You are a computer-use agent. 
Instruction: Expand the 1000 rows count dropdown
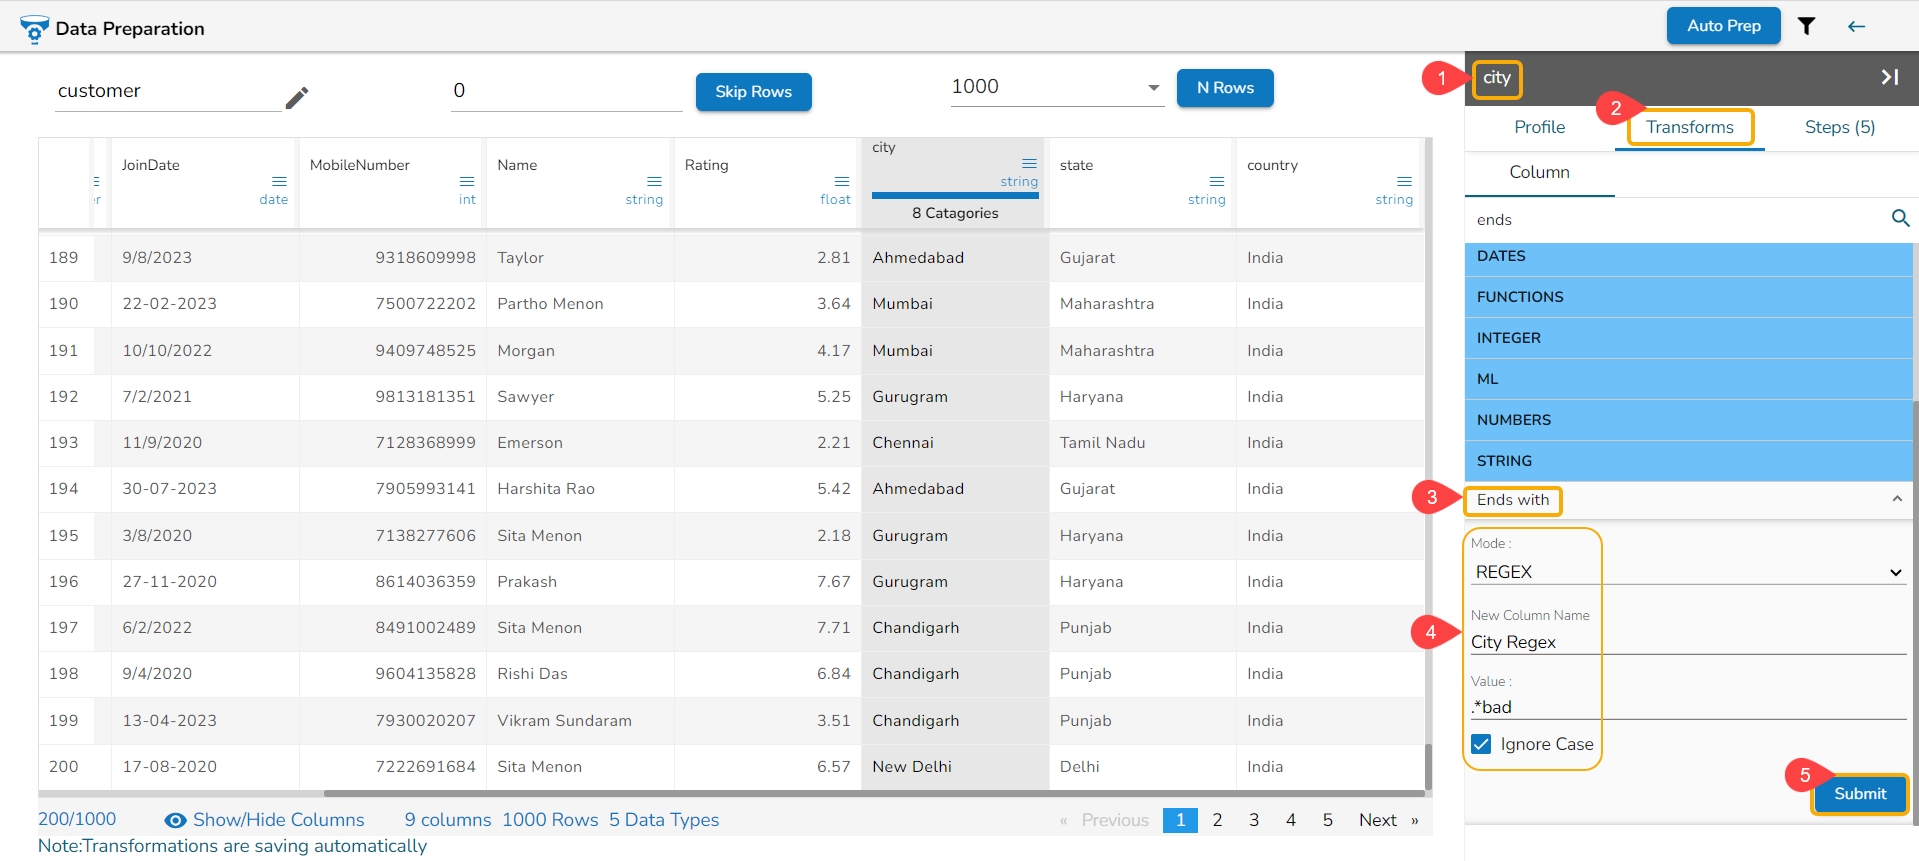(x=1153, y=88)
